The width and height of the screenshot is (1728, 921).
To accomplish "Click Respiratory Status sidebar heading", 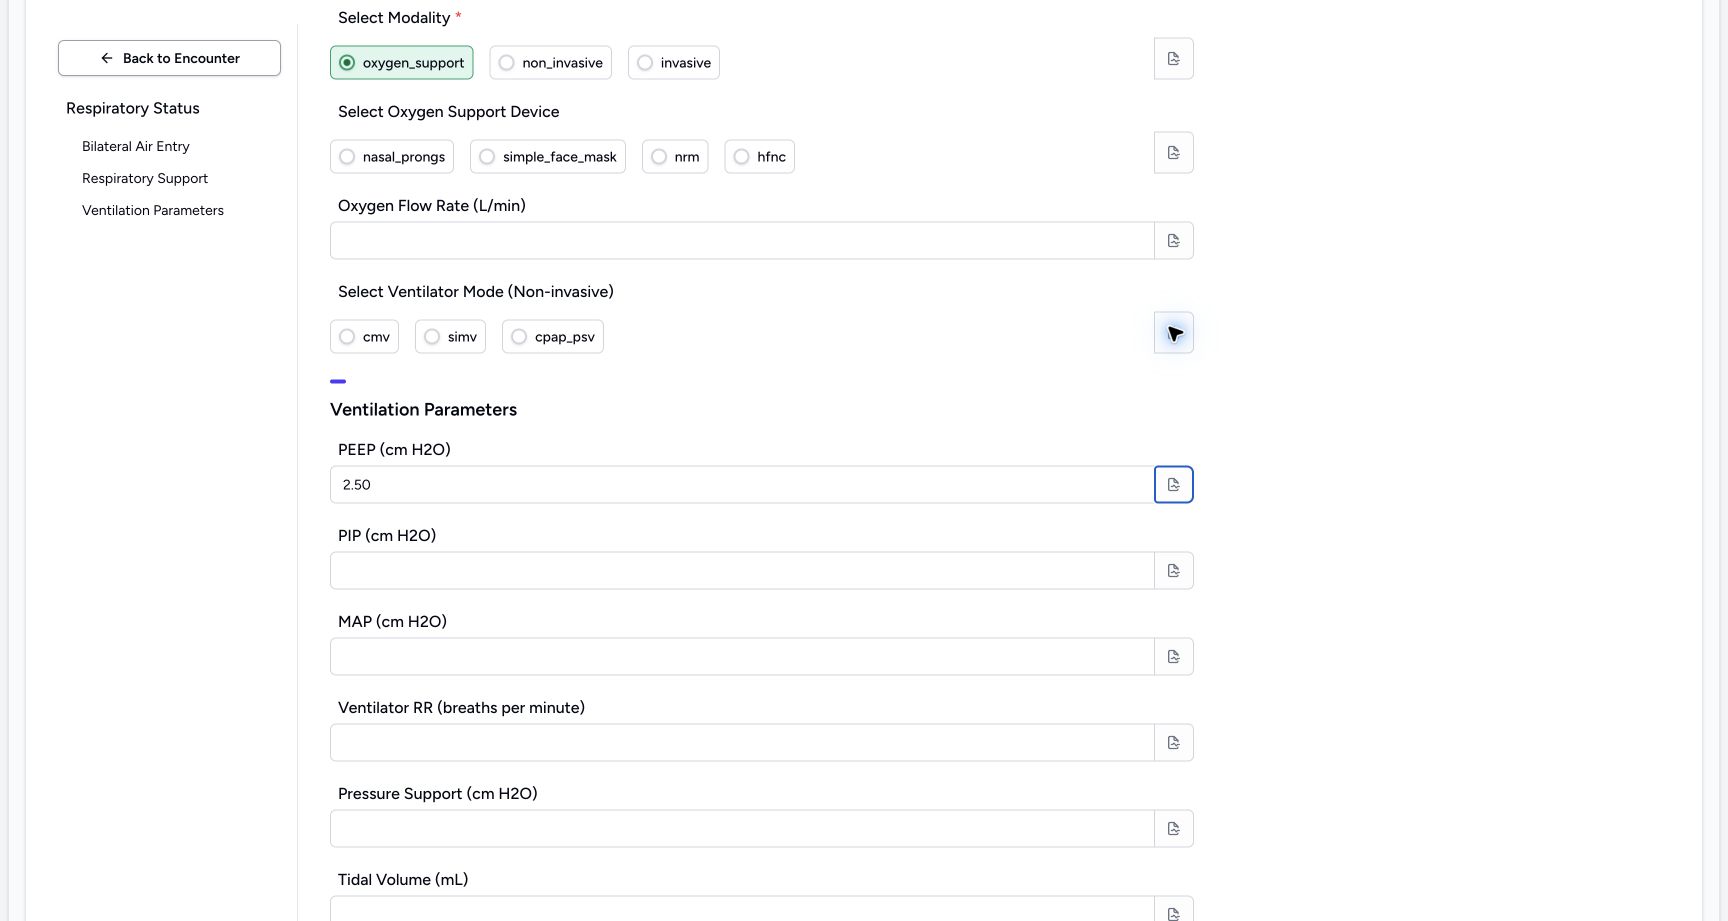I will tap(133, 108).
